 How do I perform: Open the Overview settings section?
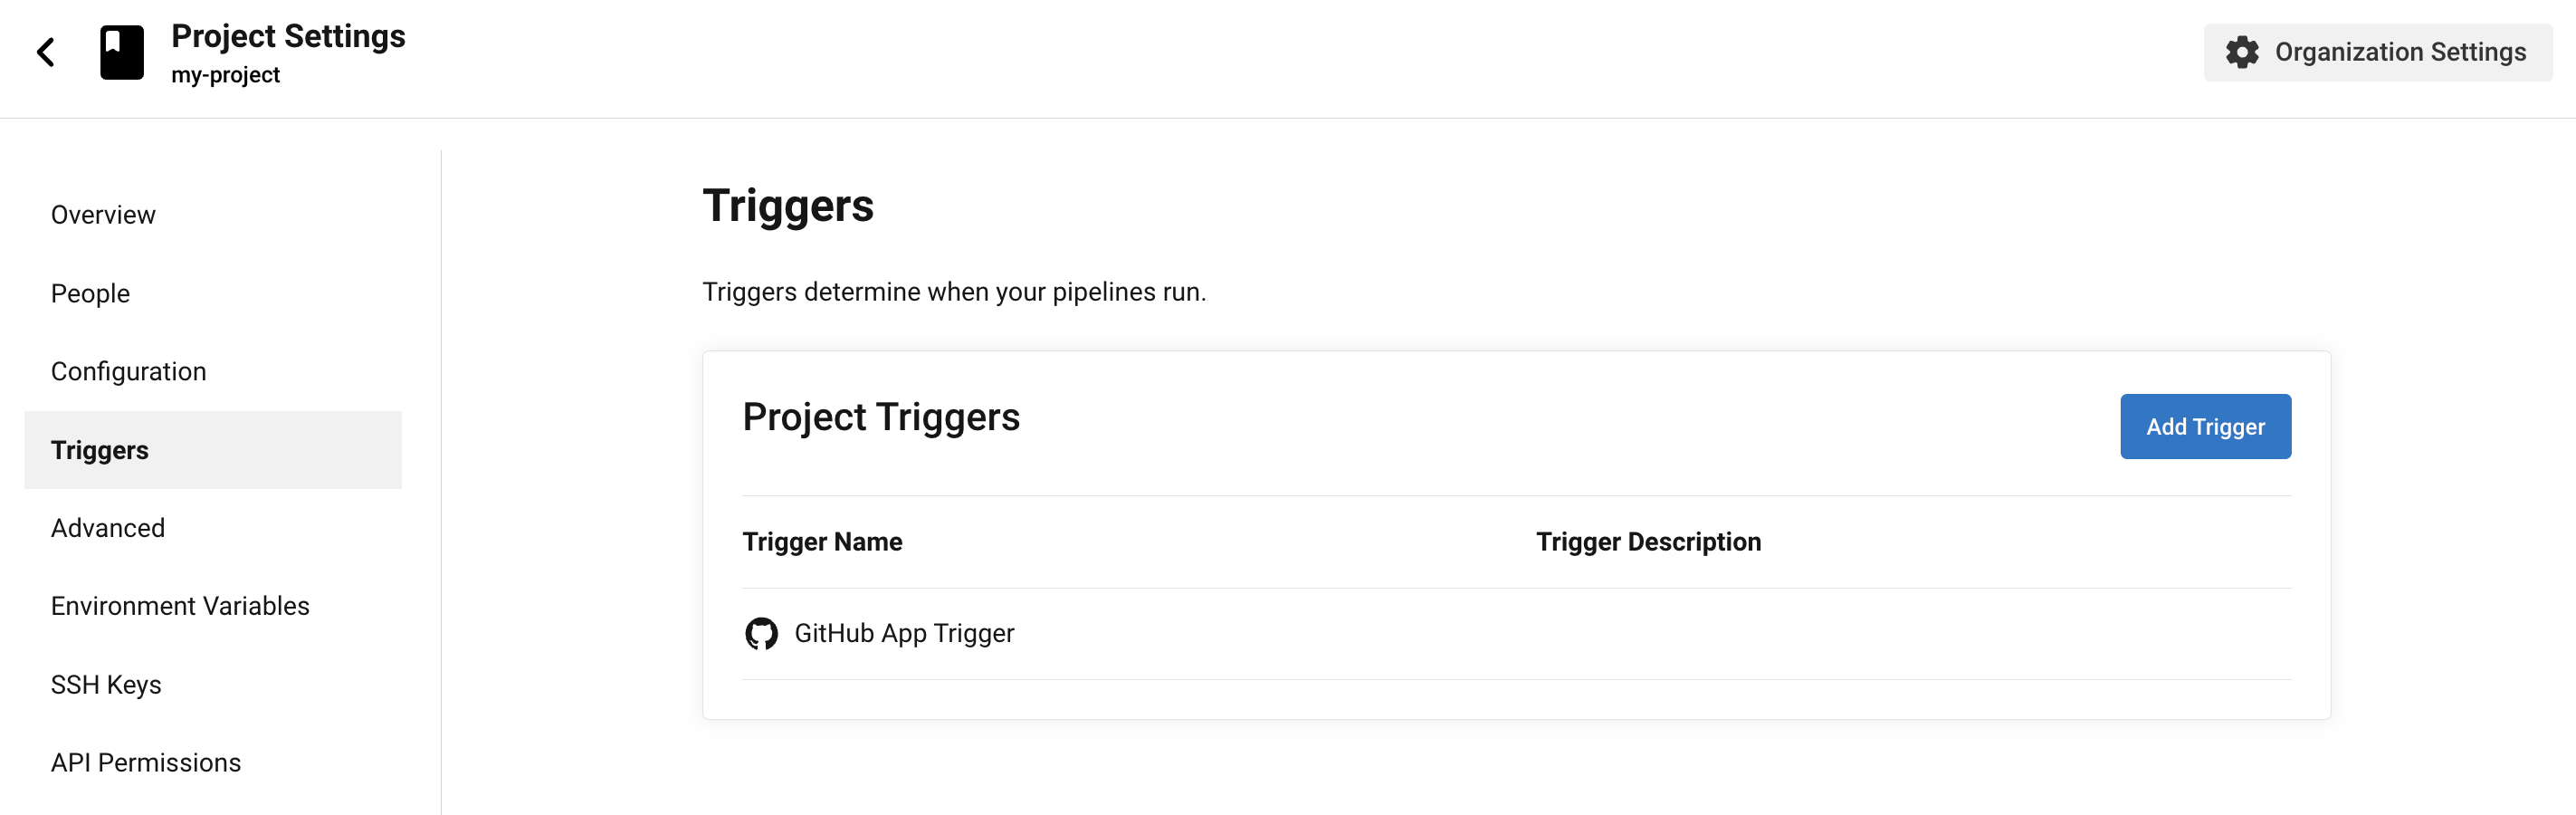click(103, 215)
